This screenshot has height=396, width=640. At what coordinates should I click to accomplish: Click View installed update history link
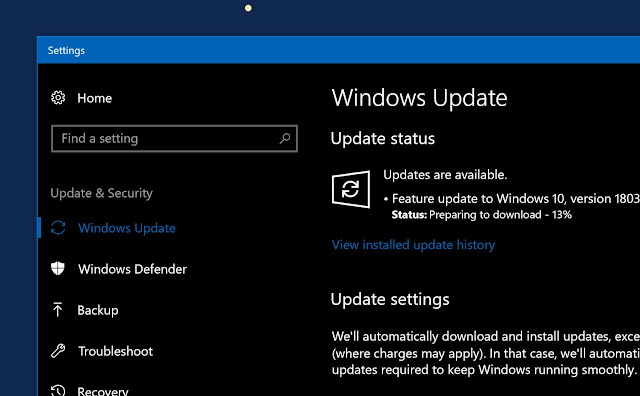click(413, 245)
